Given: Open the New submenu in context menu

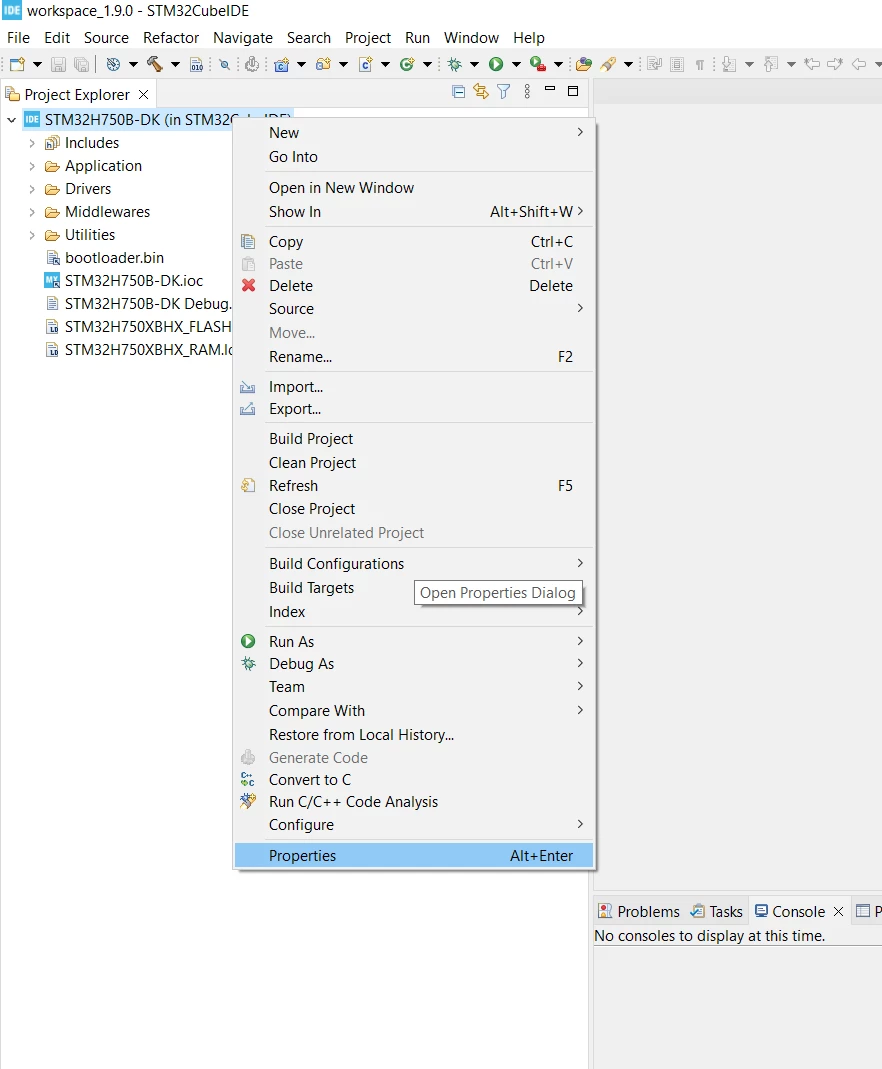Looking at the screenshot, I should tap(414, 132).
